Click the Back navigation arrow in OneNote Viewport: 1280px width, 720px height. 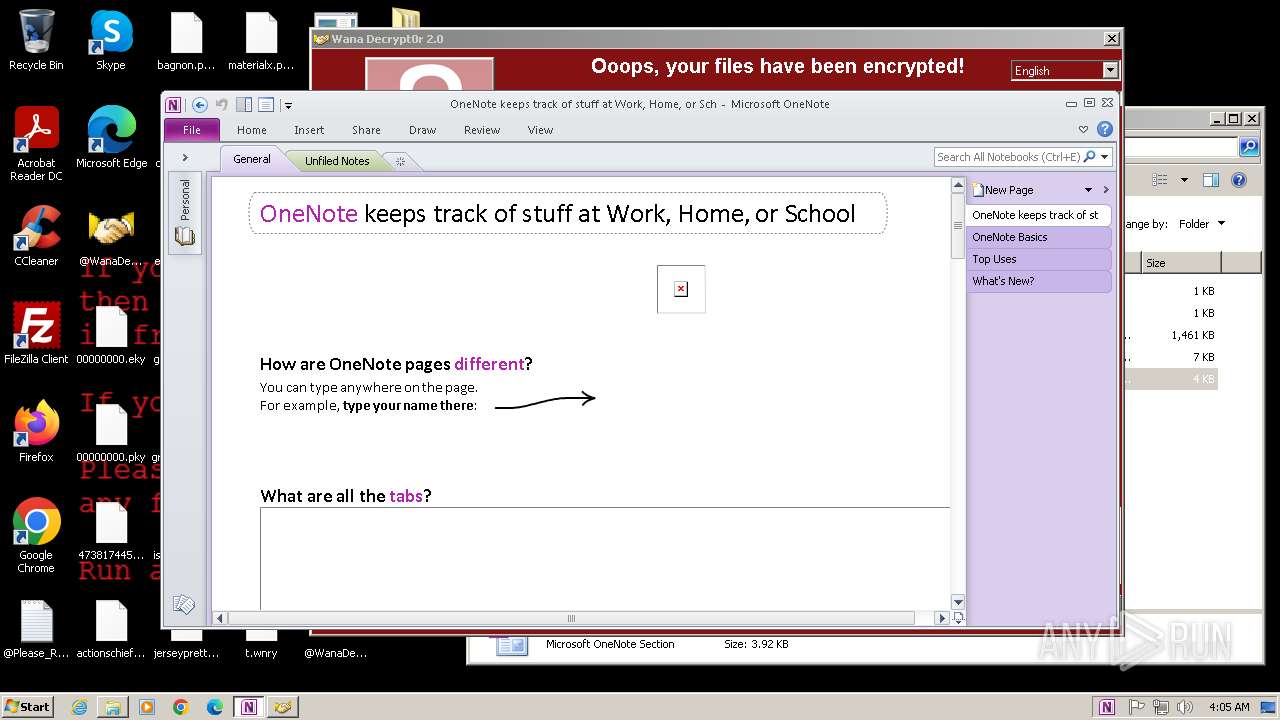pos(200,104)
